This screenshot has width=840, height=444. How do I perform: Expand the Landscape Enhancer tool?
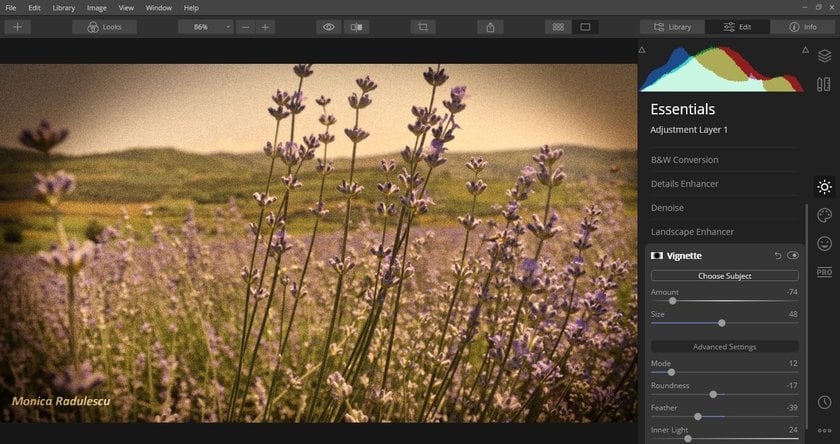(724, 232)
